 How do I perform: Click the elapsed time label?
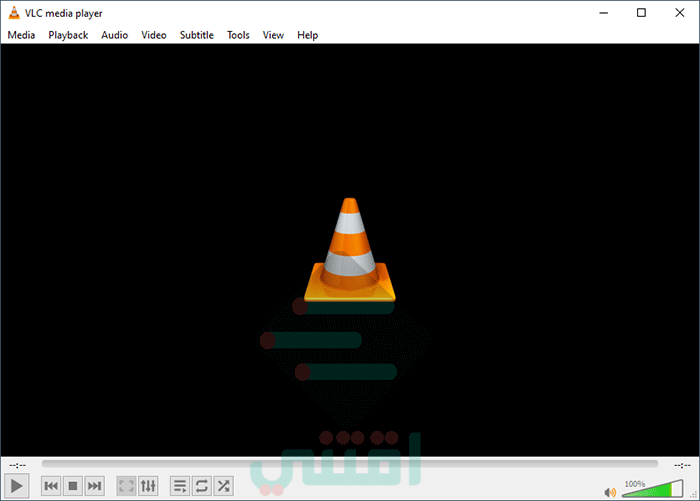[18, 465]
